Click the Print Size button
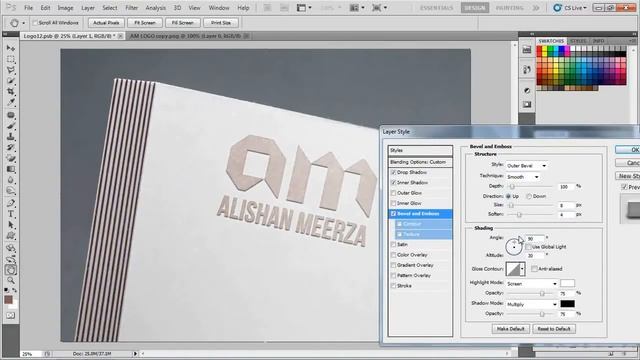 221,23
